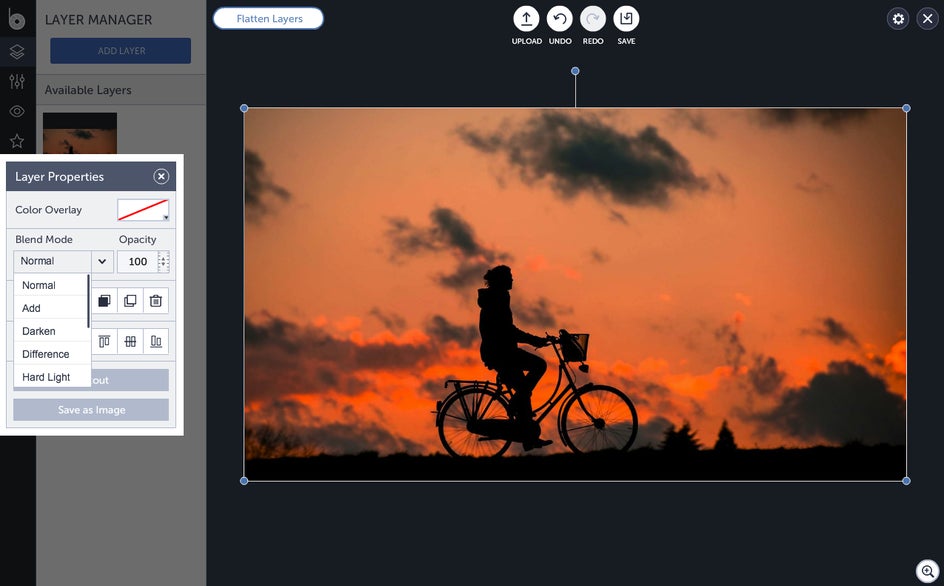Image resolution: width=944 pixels, height=586 pixels.
Task: Click the Save icon
Action: click(626, 19)
